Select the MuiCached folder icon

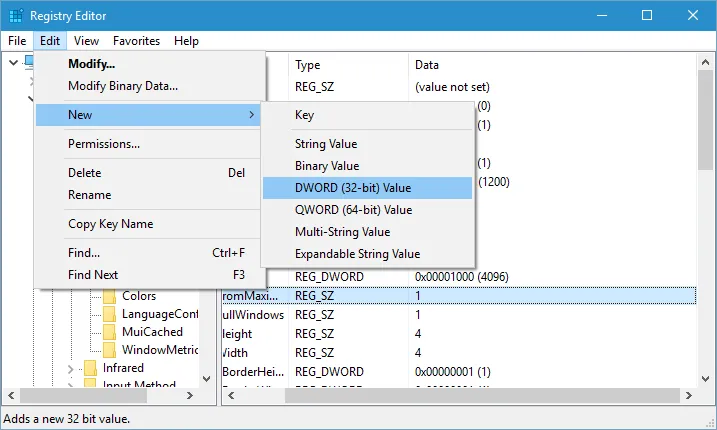coord(110,332)
